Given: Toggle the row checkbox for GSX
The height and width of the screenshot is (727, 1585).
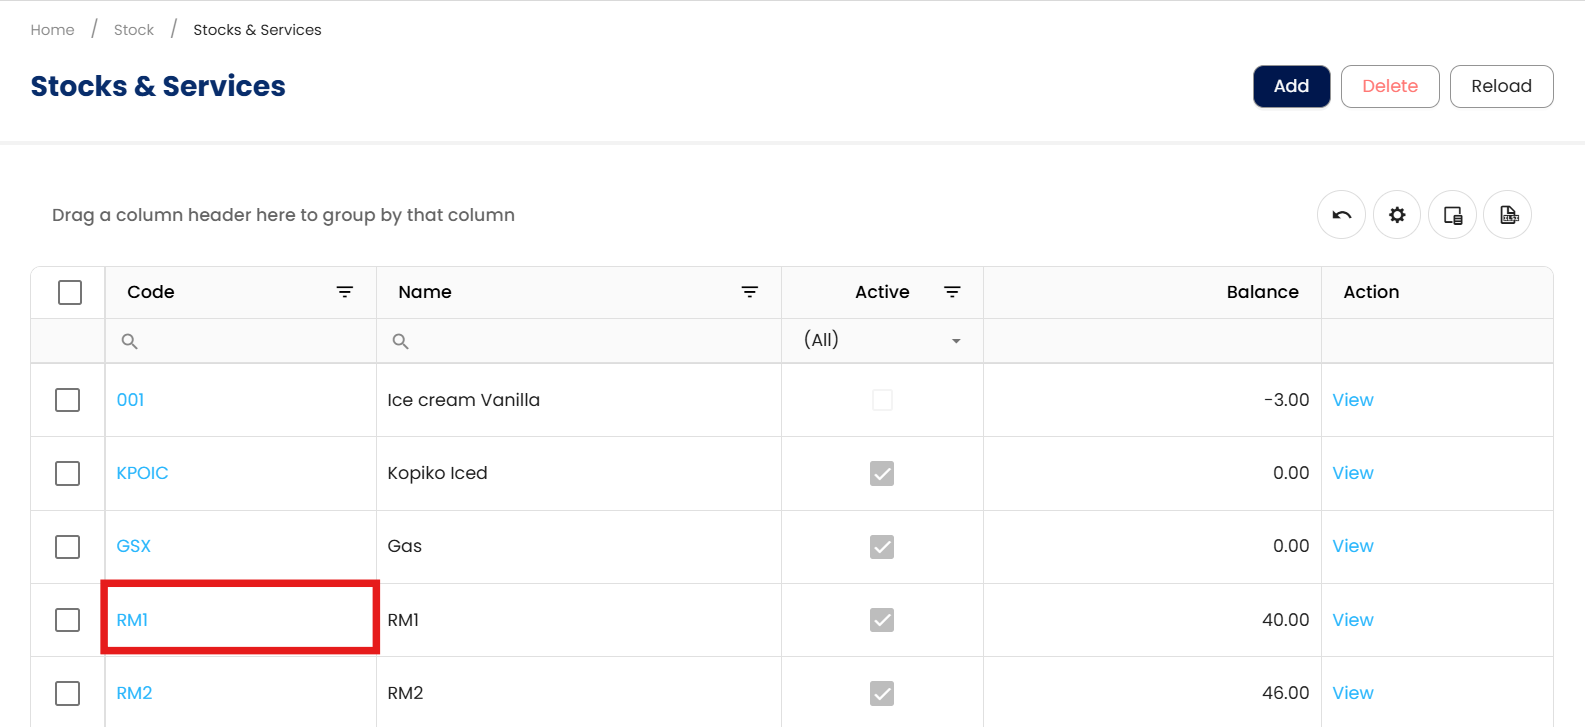Looking at the screenshot, I should [68, 547].
